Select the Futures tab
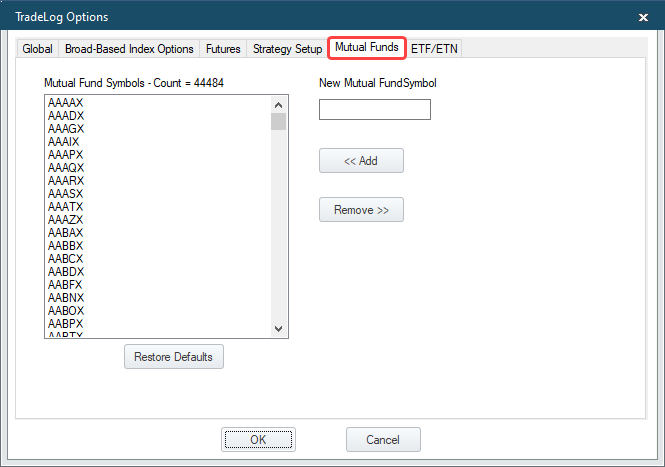This screenshot has height=467, width=665. 223,49
